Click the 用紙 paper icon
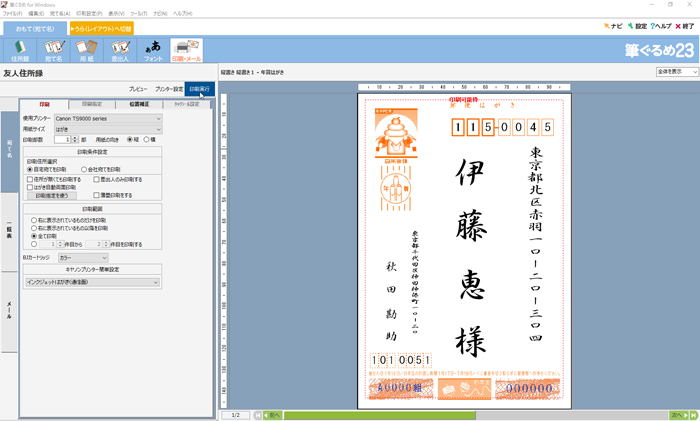 [x=87, y=49]
